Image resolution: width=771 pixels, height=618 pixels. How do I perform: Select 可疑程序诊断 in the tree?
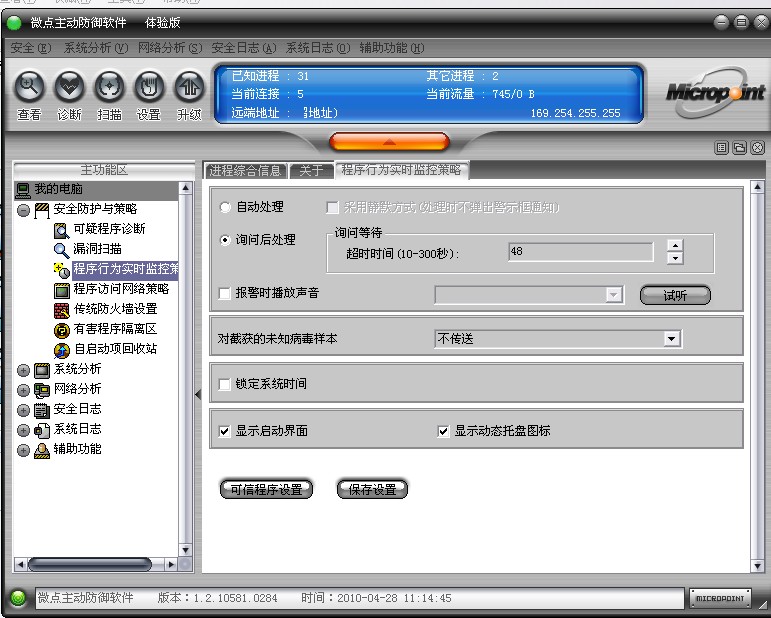(109, 229)
